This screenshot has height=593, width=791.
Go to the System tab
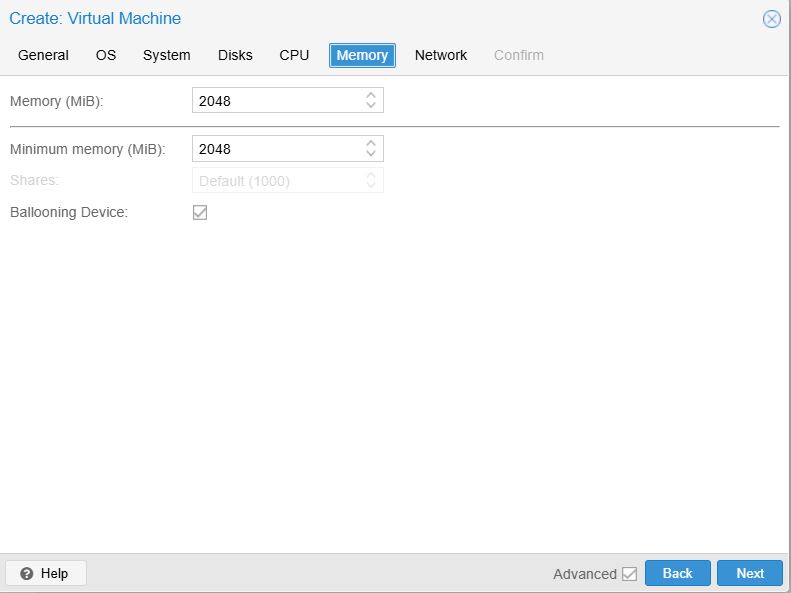point(166,55)
